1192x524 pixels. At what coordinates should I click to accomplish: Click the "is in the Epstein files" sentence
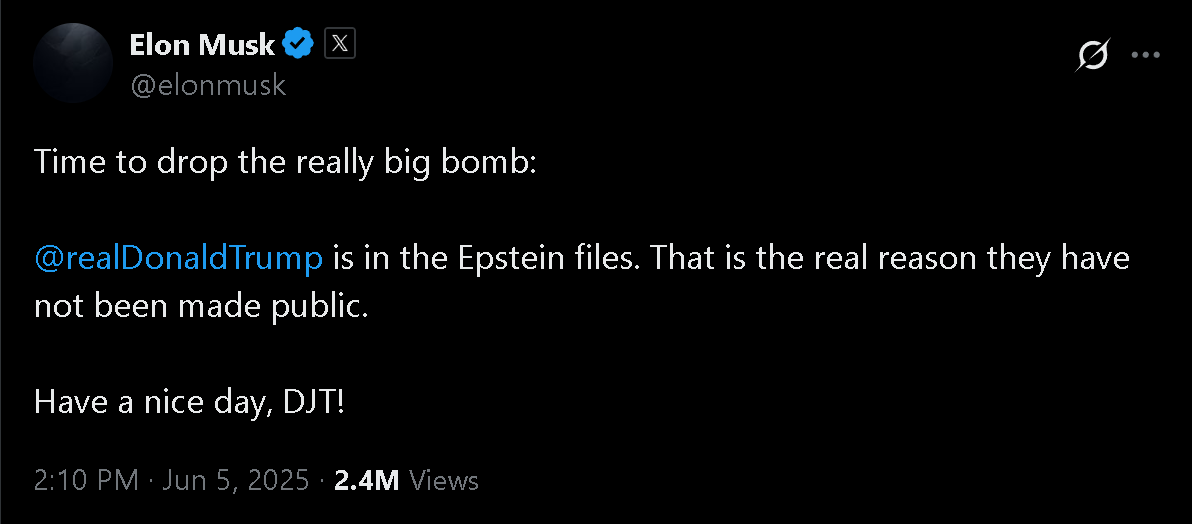pyautogui.click(x=486, y=258)
